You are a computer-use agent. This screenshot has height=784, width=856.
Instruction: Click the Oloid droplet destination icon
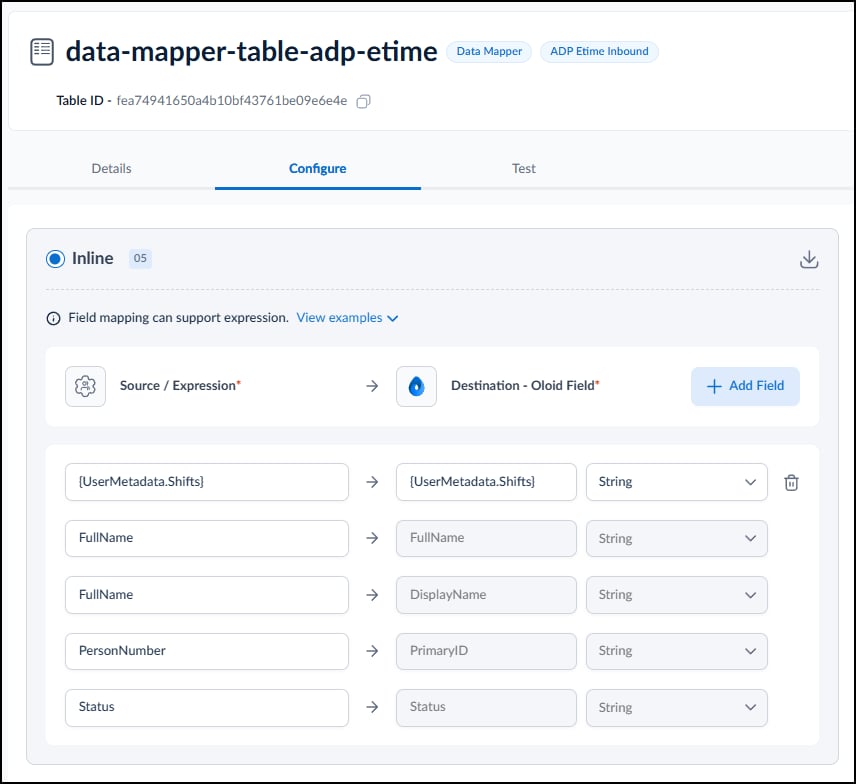click(x=416, y=386)
